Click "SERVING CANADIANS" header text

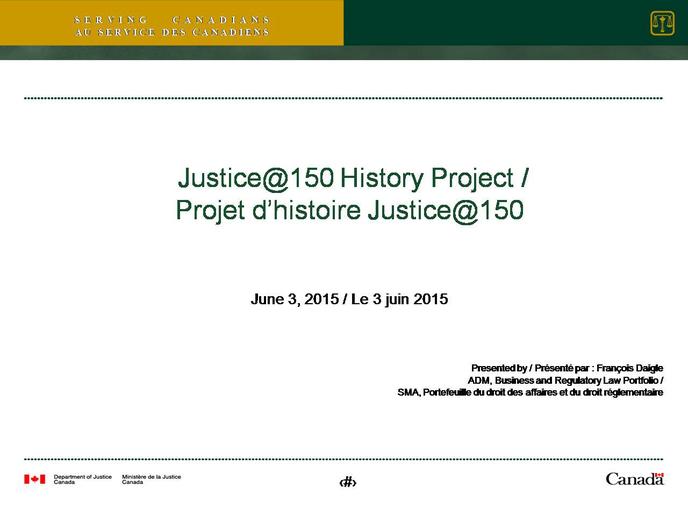[x=172, y=20]
